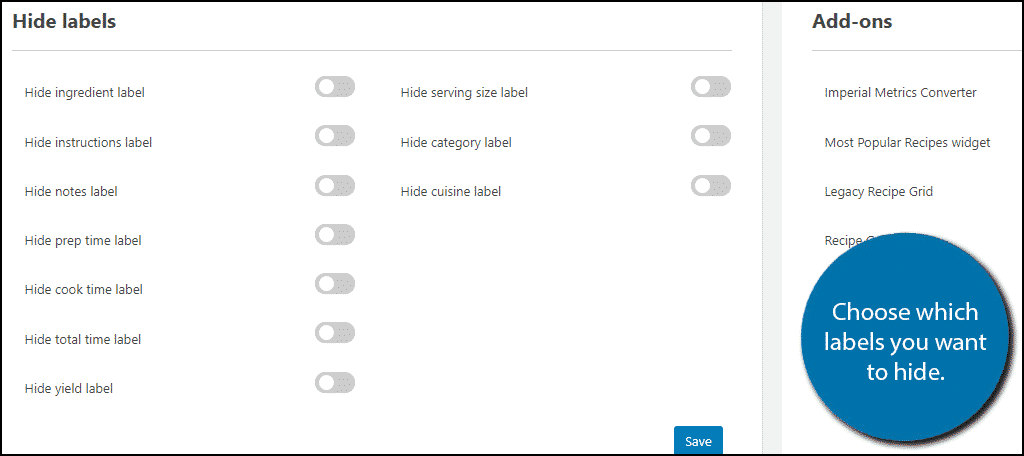
Task: Toggle the Hide cuisine label switch
Action: pos(711,185)
